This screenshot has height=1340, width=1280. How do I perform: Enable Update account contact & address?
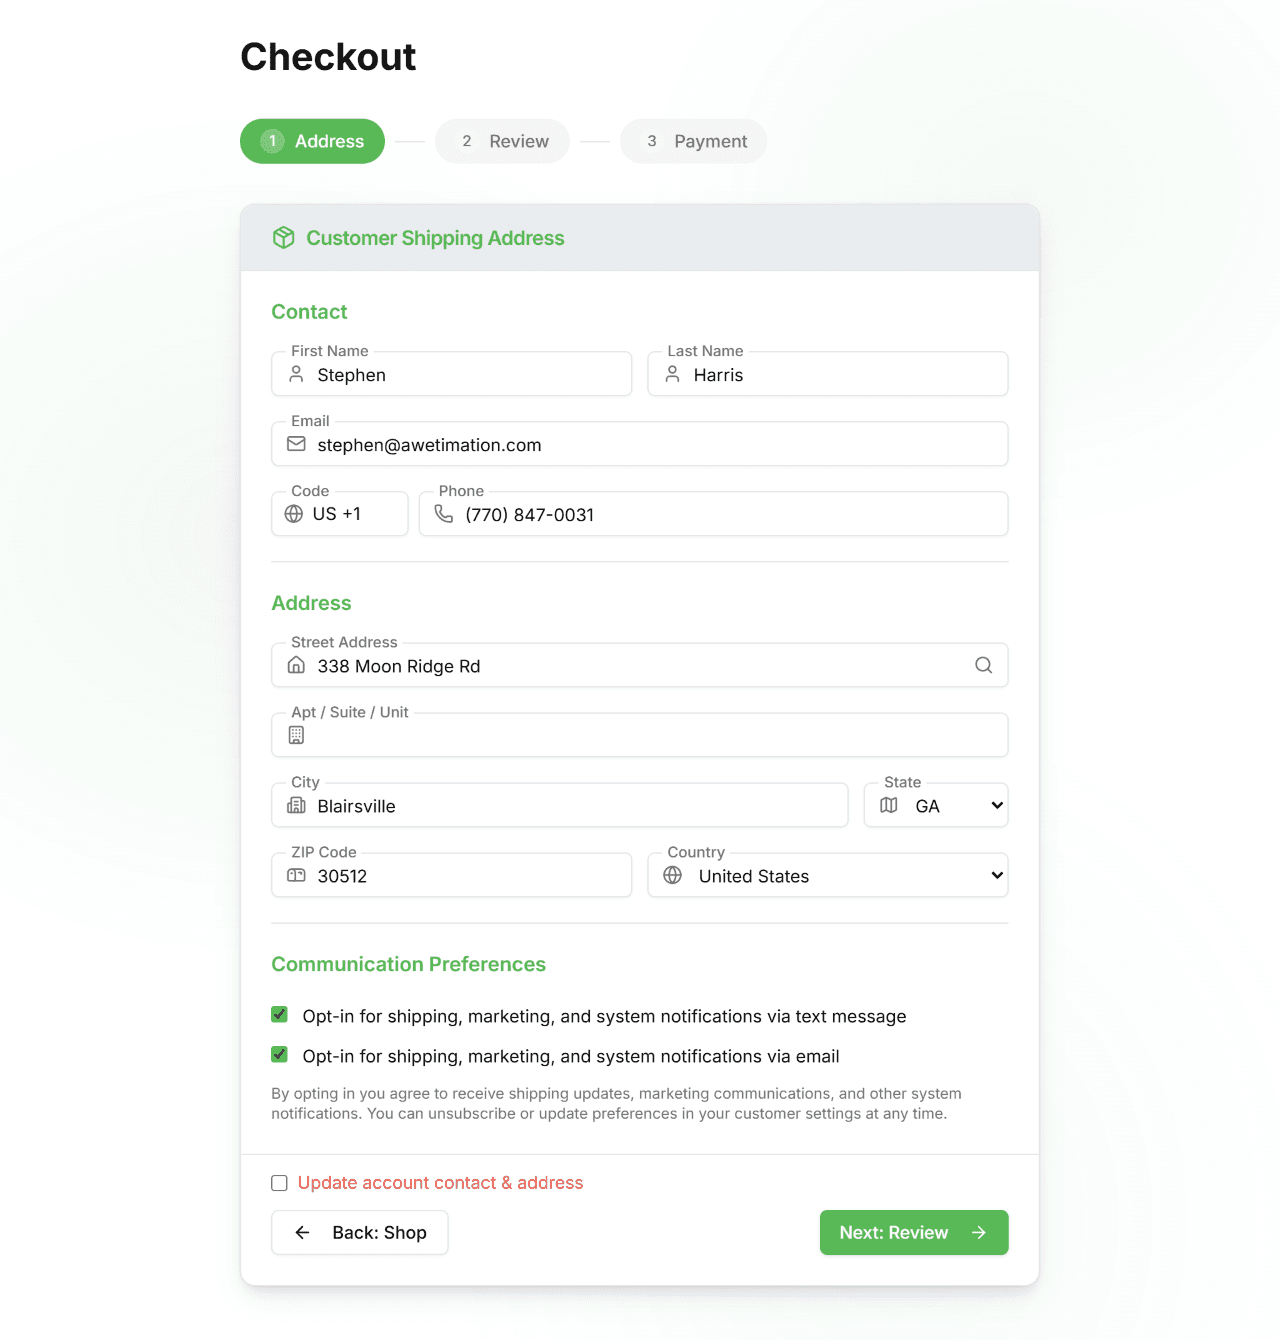pos(278,1183)
